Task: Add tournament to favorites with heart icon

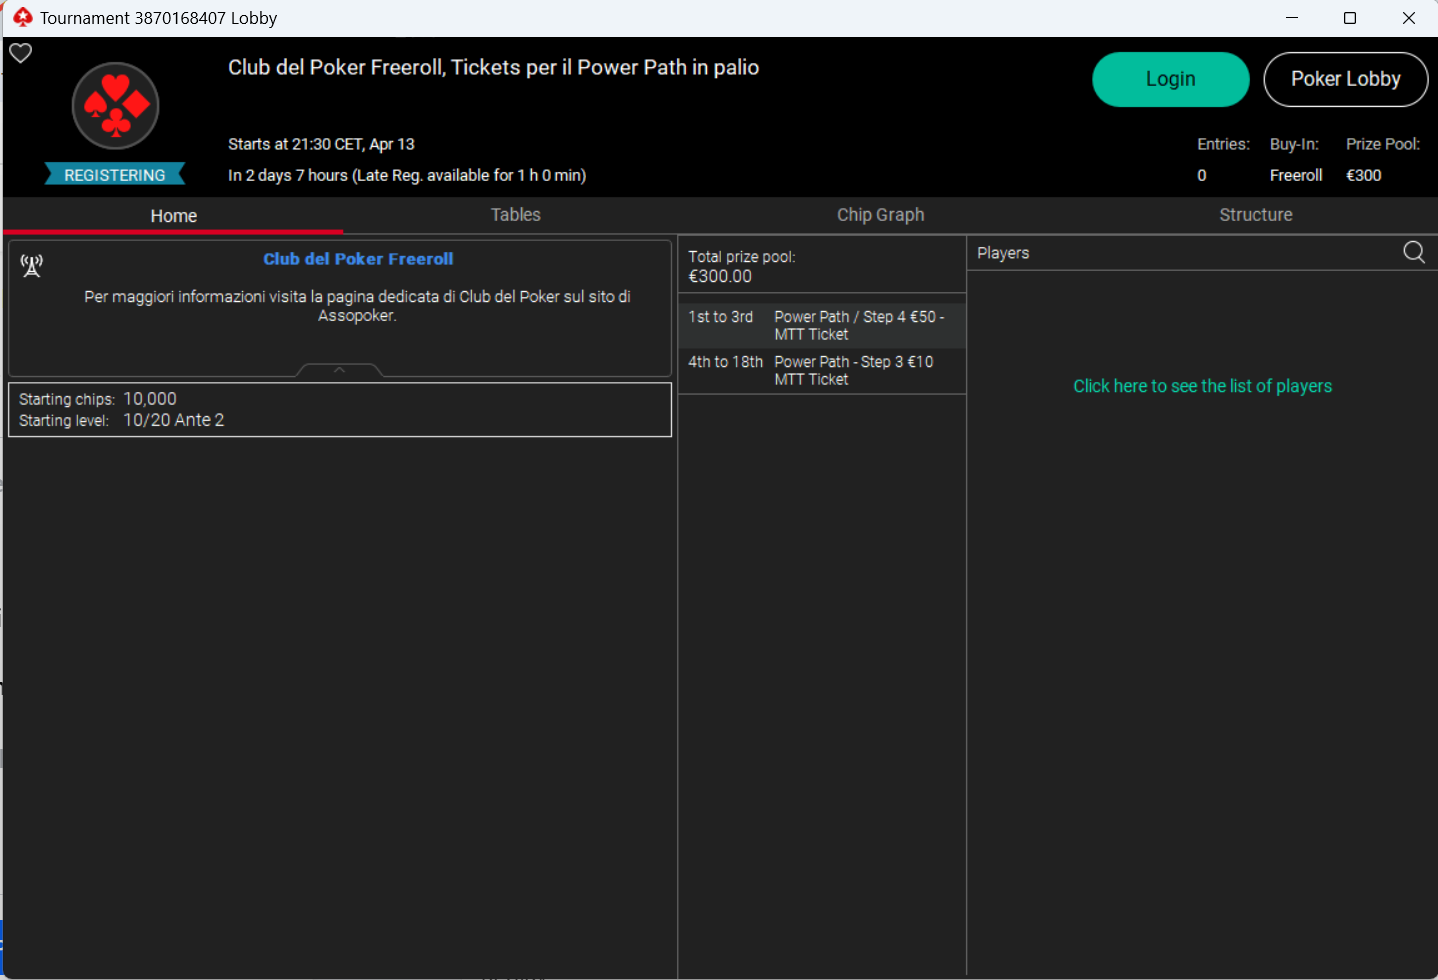Action: tap(21, 53)
